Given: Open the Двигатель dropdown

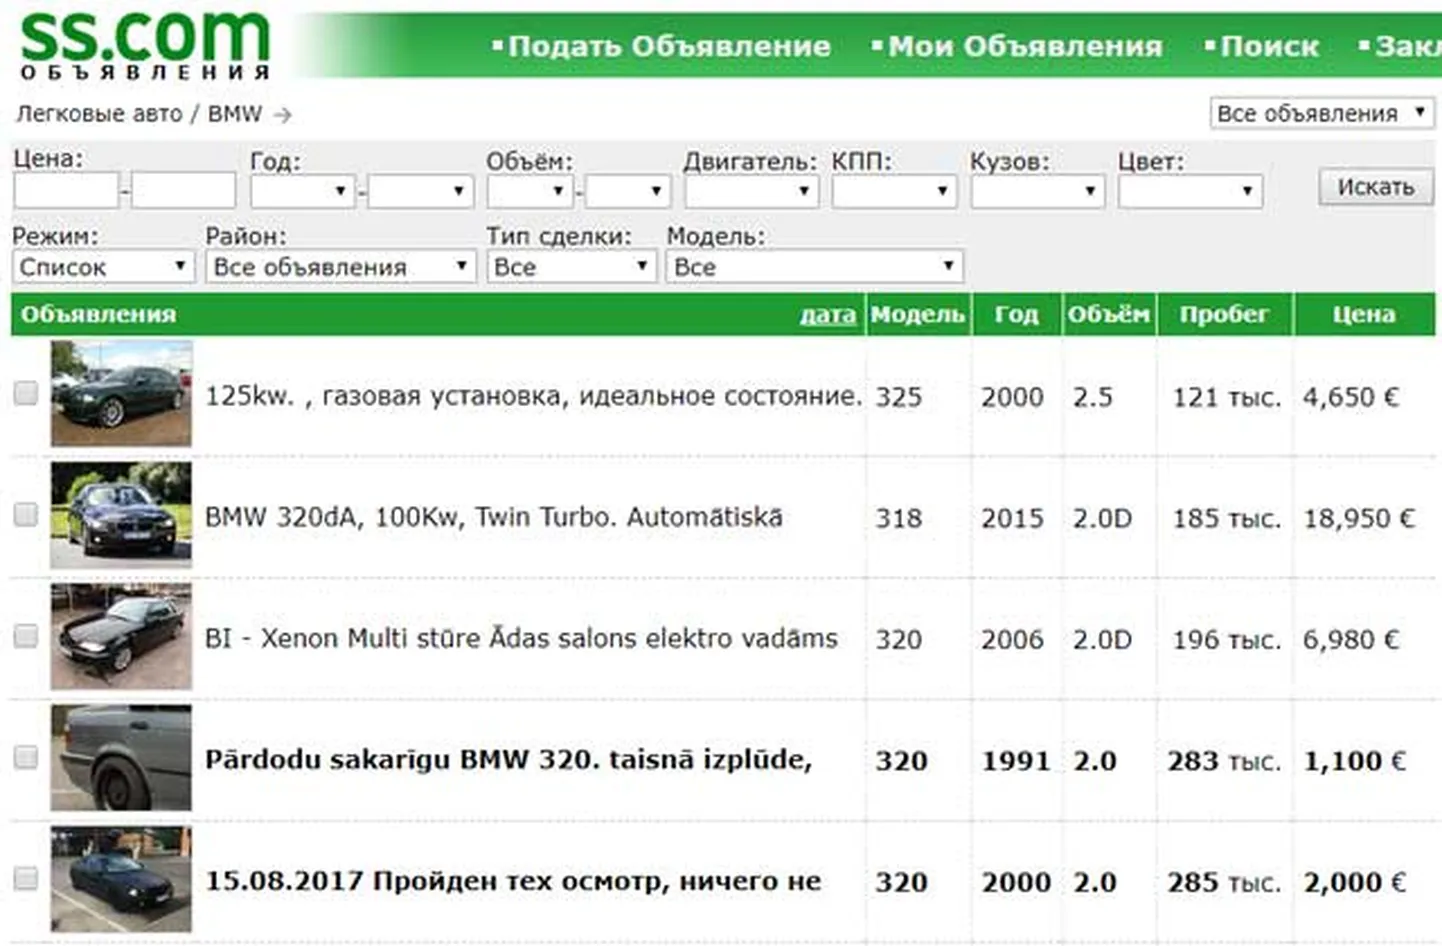Looking at the screenshot, I should [x=751, y=190].
